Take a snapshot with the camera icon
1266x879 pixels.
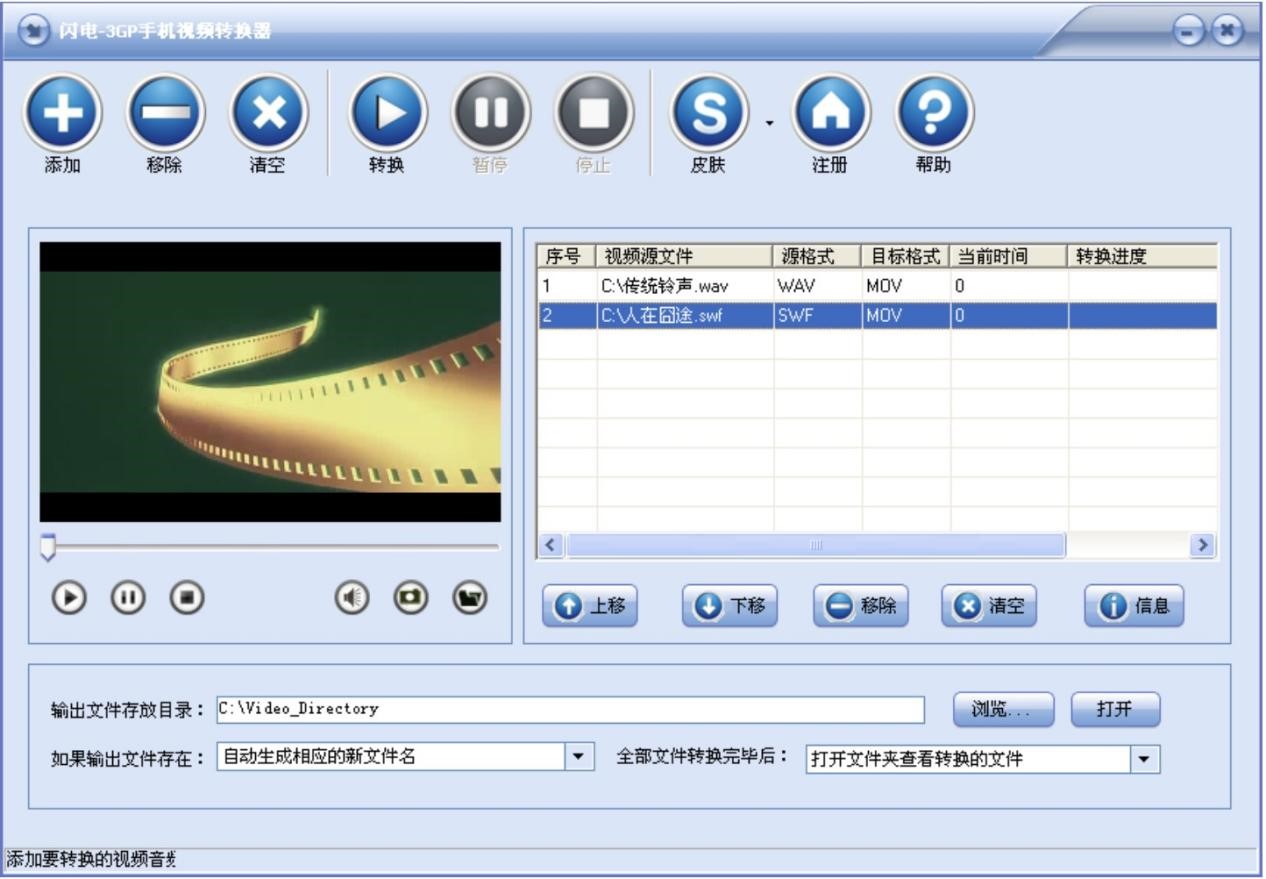point(410,598)
